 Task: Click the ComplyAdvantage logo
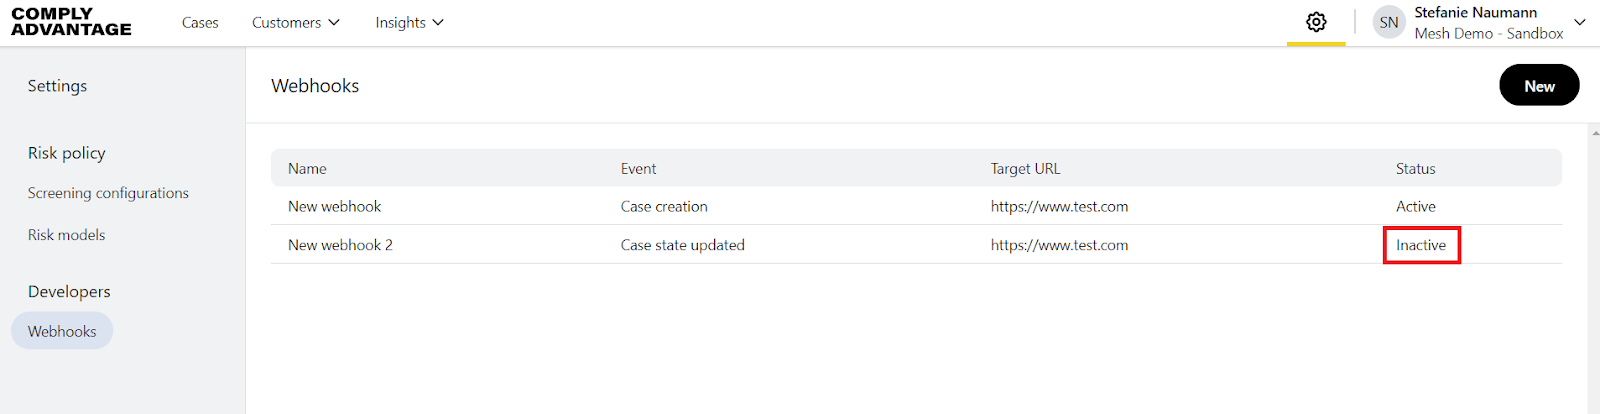point(71,22)
